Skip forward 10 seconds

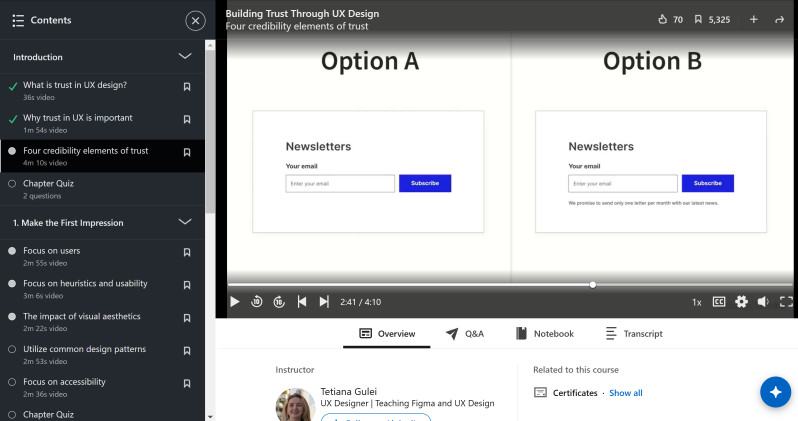[279, 301]
